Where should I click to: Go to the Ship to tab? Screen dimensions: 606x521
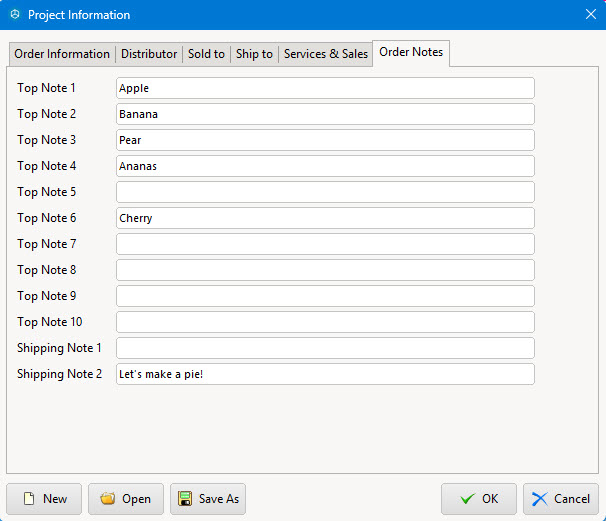tap(254, 54)
